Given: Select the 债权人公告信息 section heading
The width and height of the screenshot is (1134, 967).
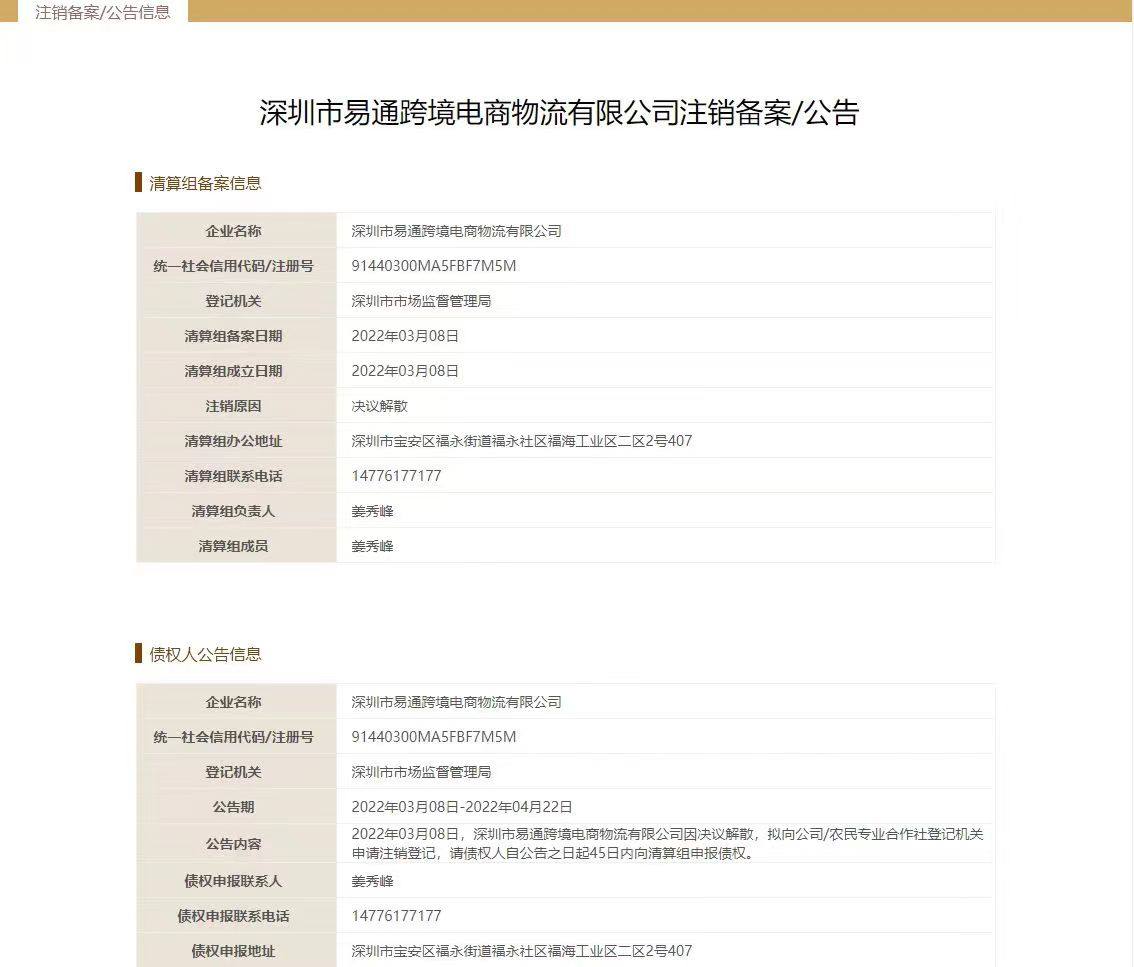Looking at the screenshot, I should coord(205,655).
